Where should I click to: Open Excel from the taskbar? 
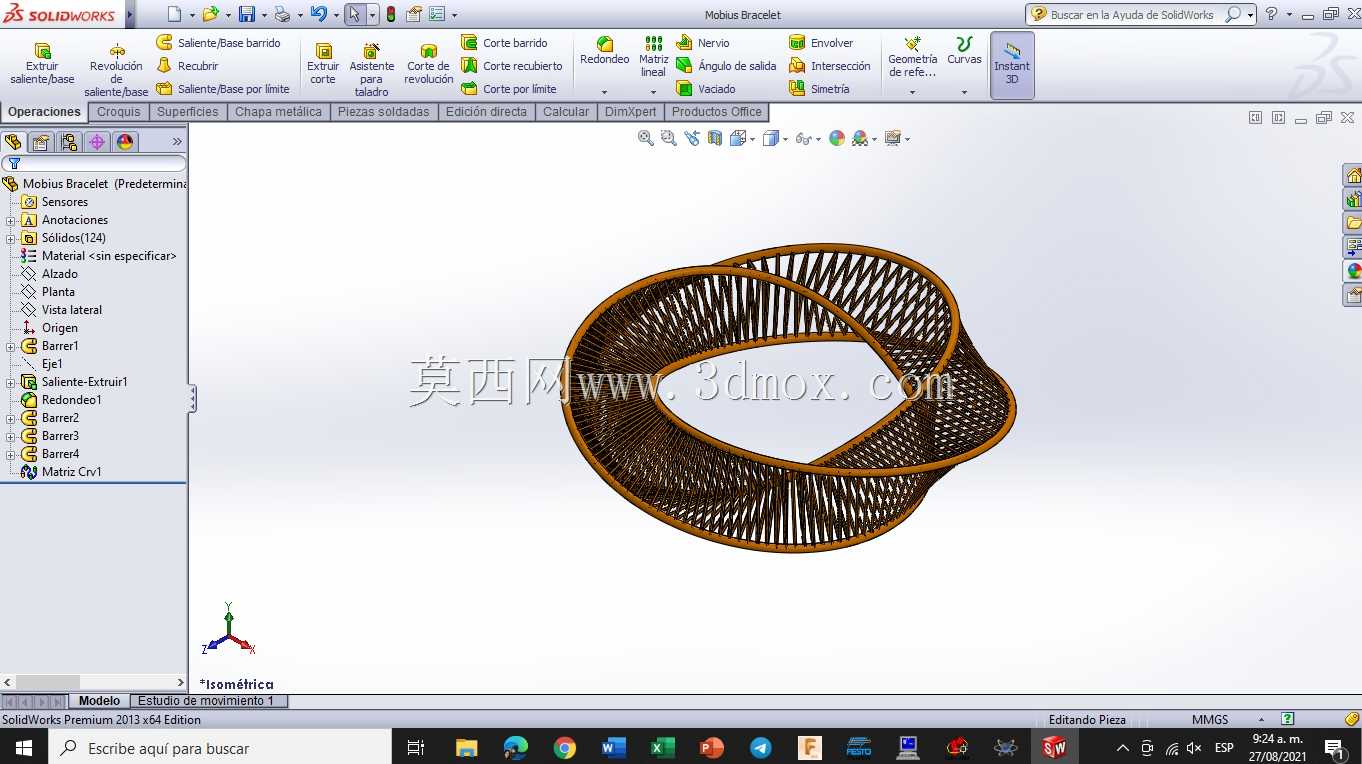663,748
